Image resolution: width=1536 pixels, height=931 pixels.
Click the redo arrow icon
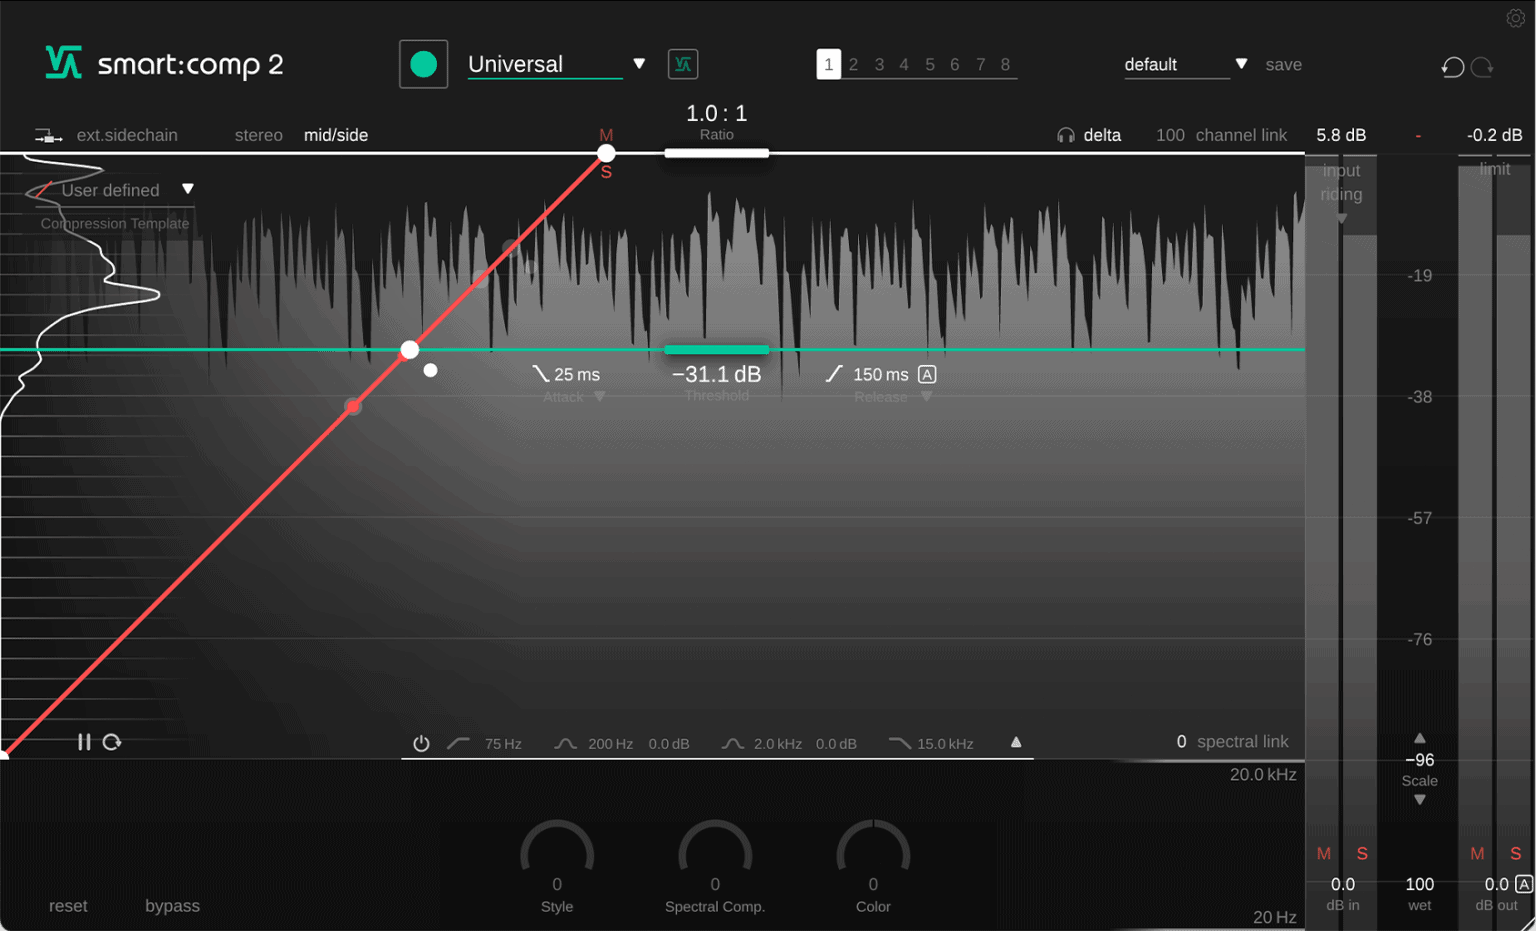[x=1483, y=66]
